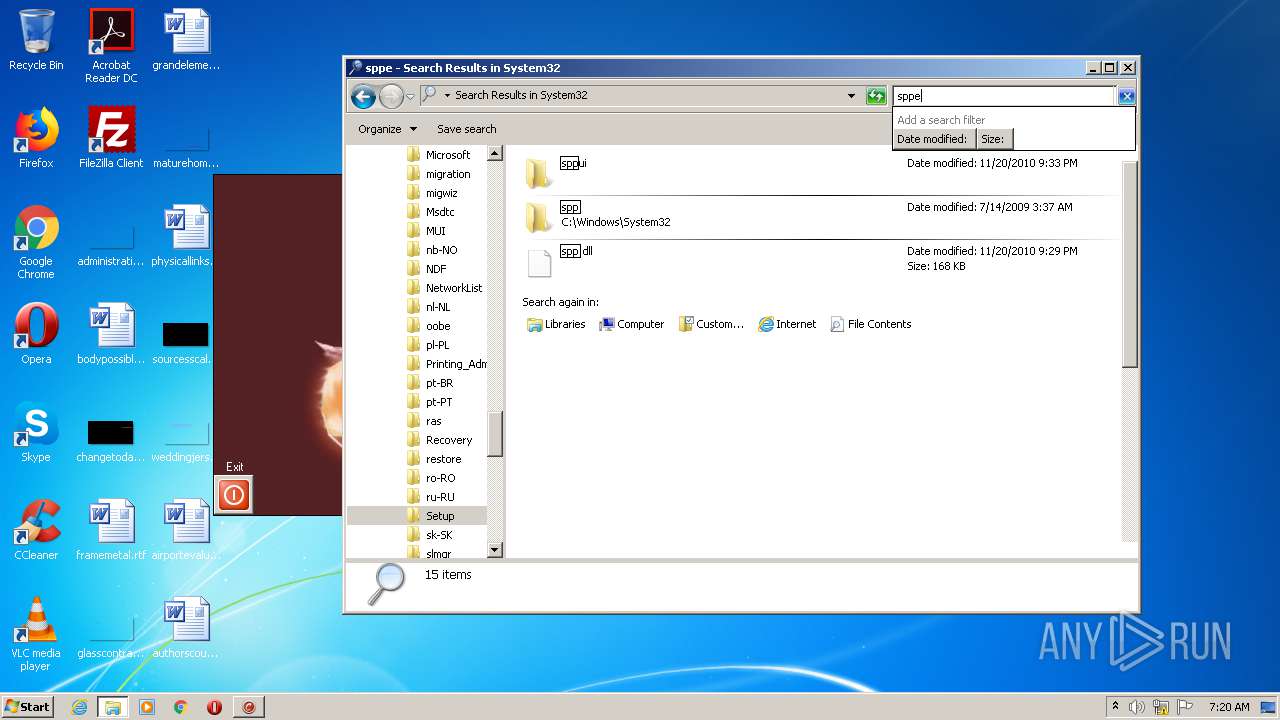Open grandeleme document on desktop
This screenshot has height=720, width=1280.
point(186,40)
